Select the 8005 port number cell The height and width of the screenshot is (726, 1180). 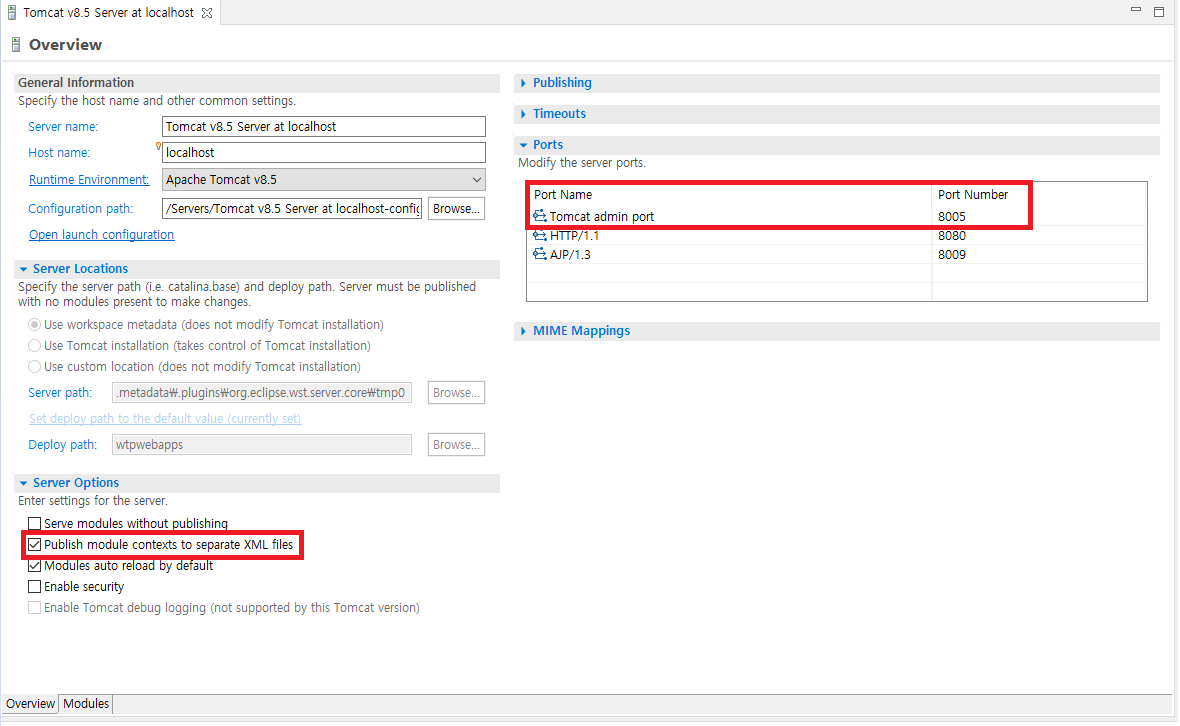click(x=952, y=217)
